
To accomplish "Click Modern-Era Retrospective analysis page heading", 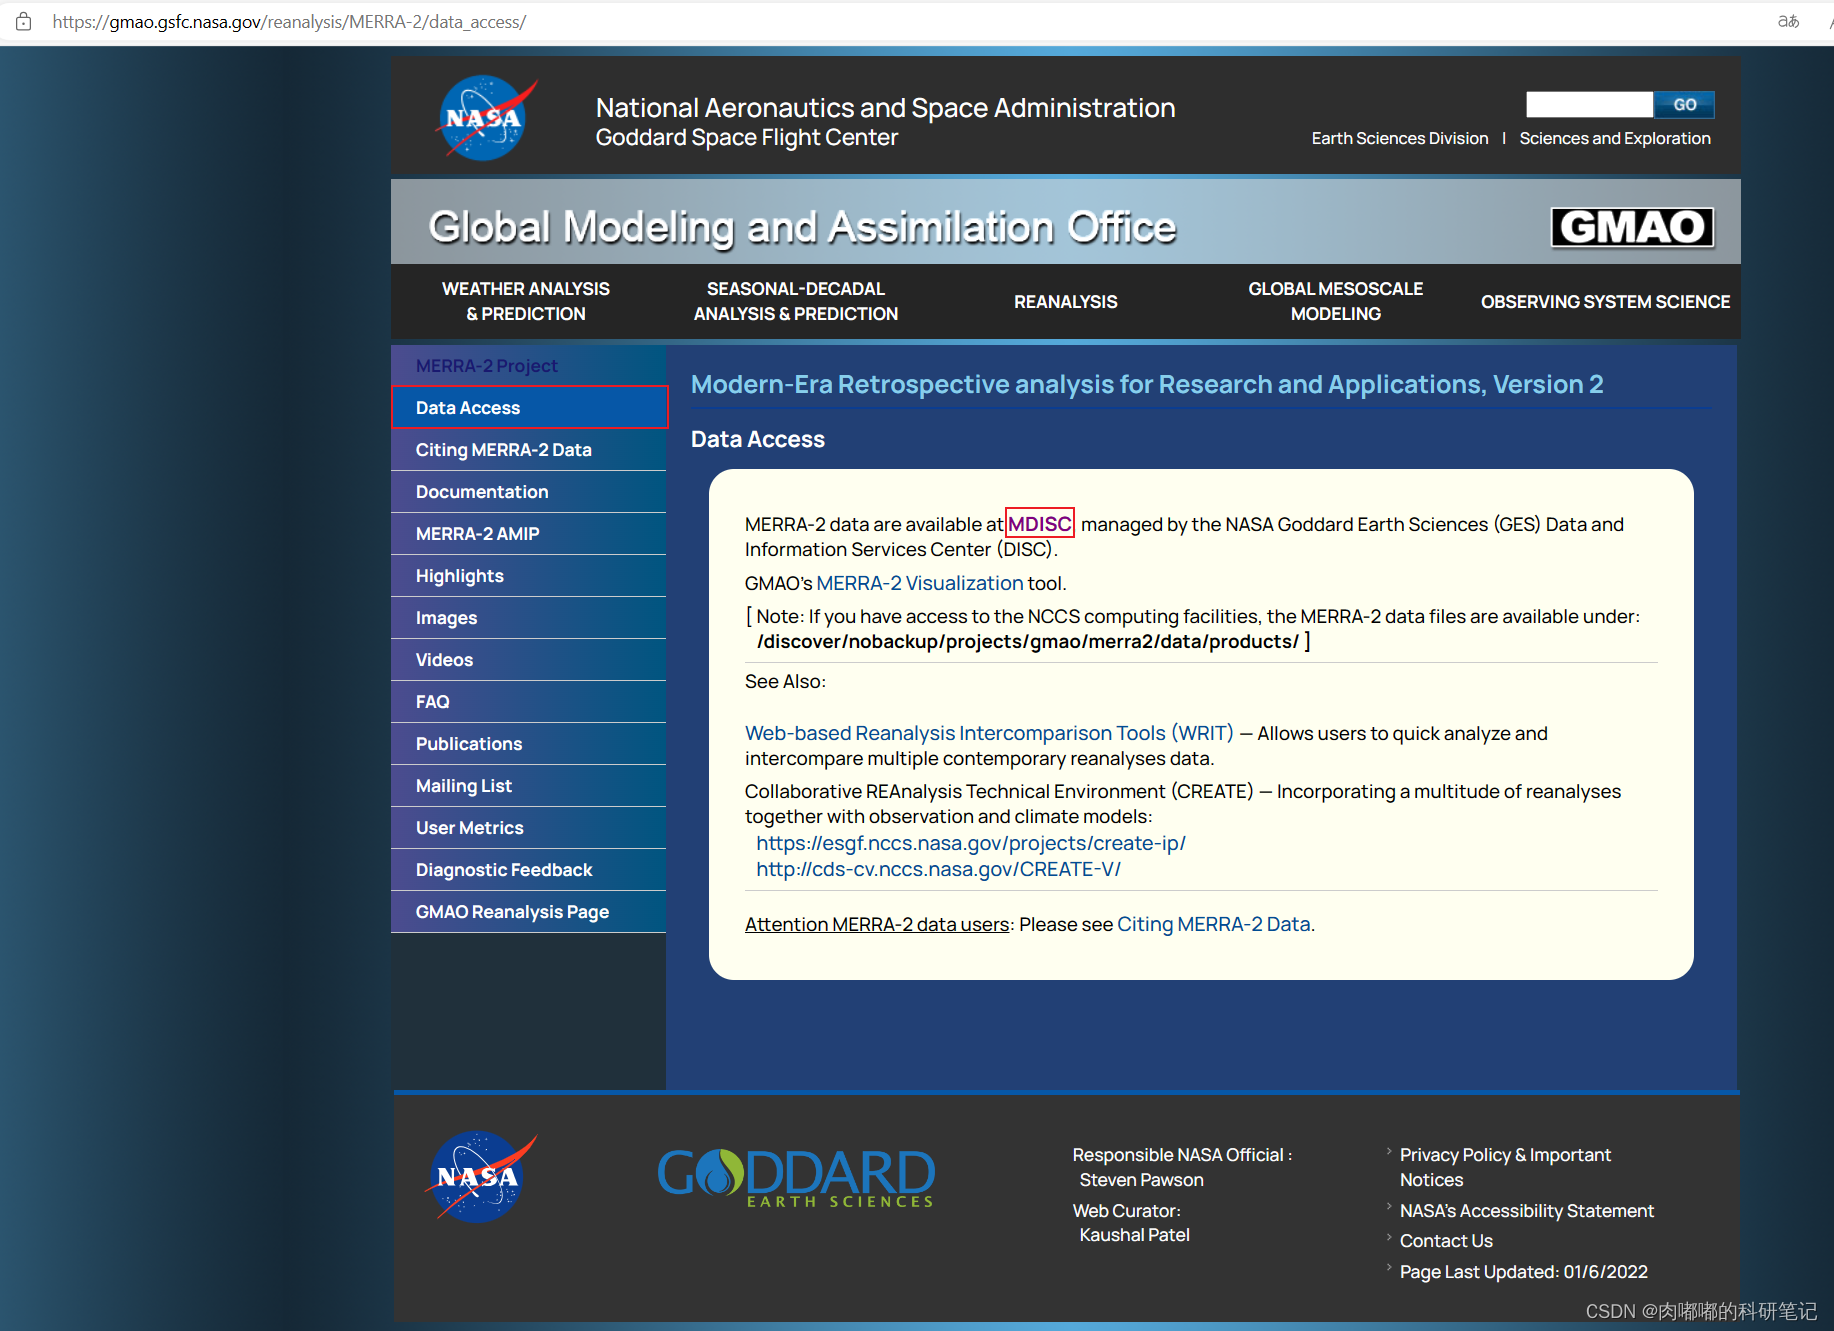I will (1147, 384).
